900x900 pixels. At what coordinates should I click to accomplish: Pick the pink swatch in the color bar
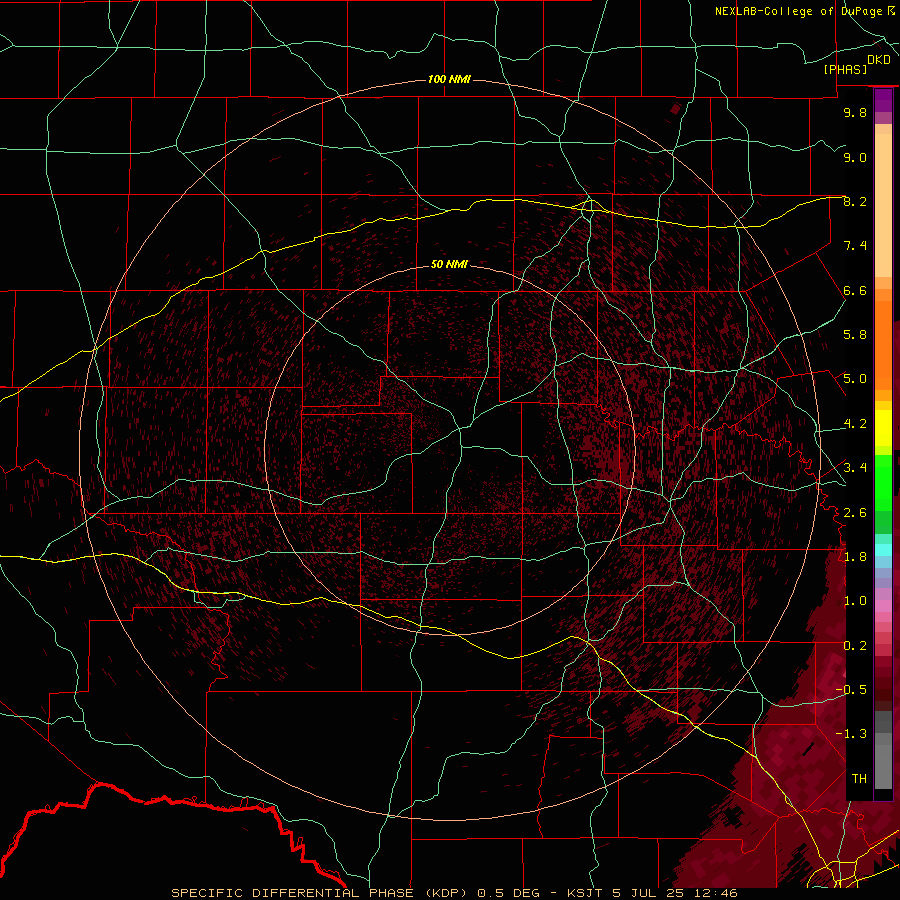[x=883, y=605]
